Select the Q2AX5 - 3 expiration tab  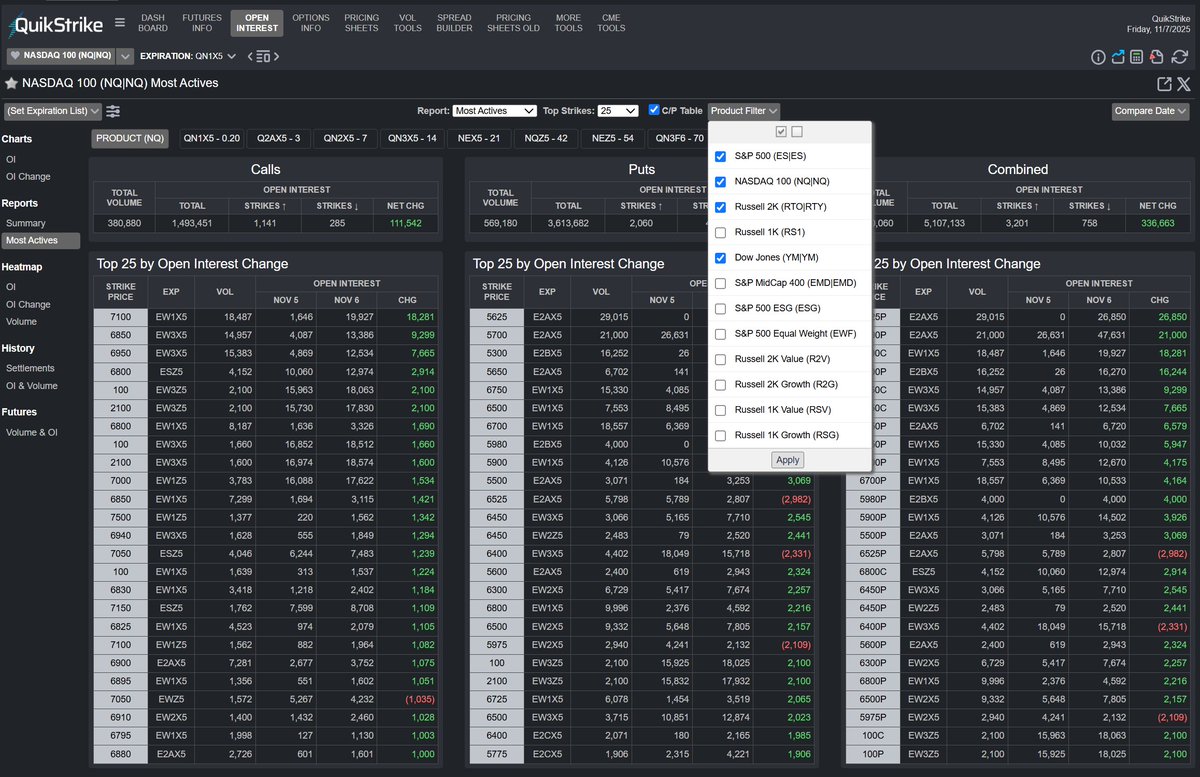(279, 138)
